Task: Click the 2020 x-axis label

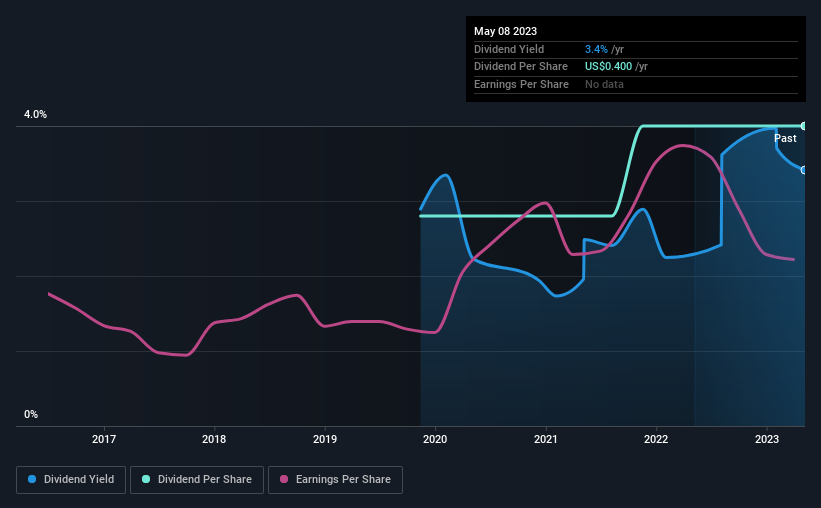Action: tap(435, 439)
